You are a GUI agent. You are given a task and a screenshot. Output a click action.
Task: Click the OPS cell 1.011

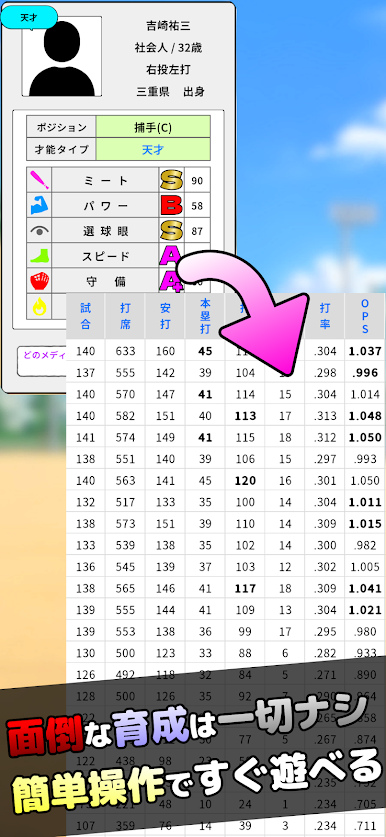pyautogui.click(x=365, y=502)
